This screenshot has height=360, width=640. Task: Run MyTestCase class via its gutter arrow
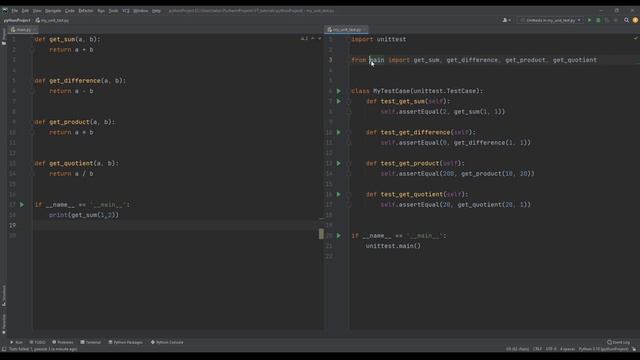(339, 91)
